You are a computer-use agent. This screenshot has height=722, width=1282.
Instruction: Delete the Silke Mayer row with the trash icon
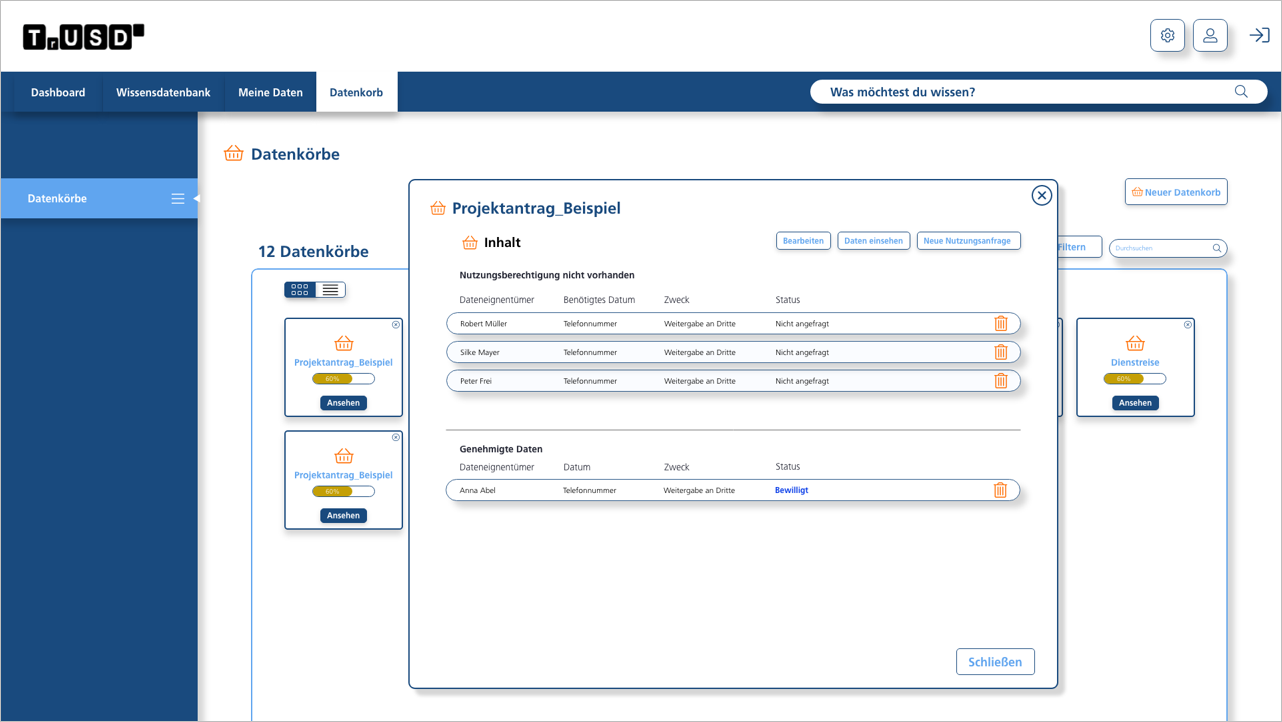1001,352
